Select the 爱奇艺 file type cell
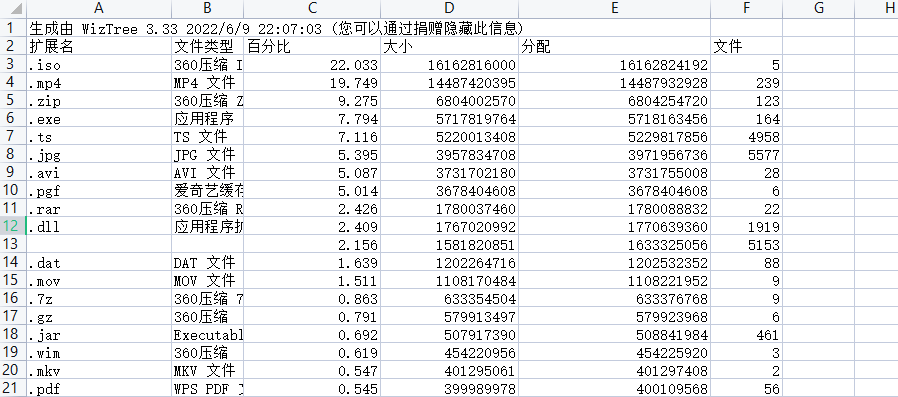898x397 pixels. (x=207, y=191)
